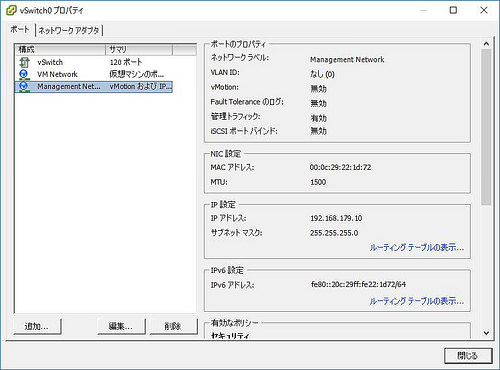The height and width of the screenshot is (370, 500).
Task: Click the IPv6 address fe80::20c:29ff:fe22:1d72/64
Action: (358, 284)
